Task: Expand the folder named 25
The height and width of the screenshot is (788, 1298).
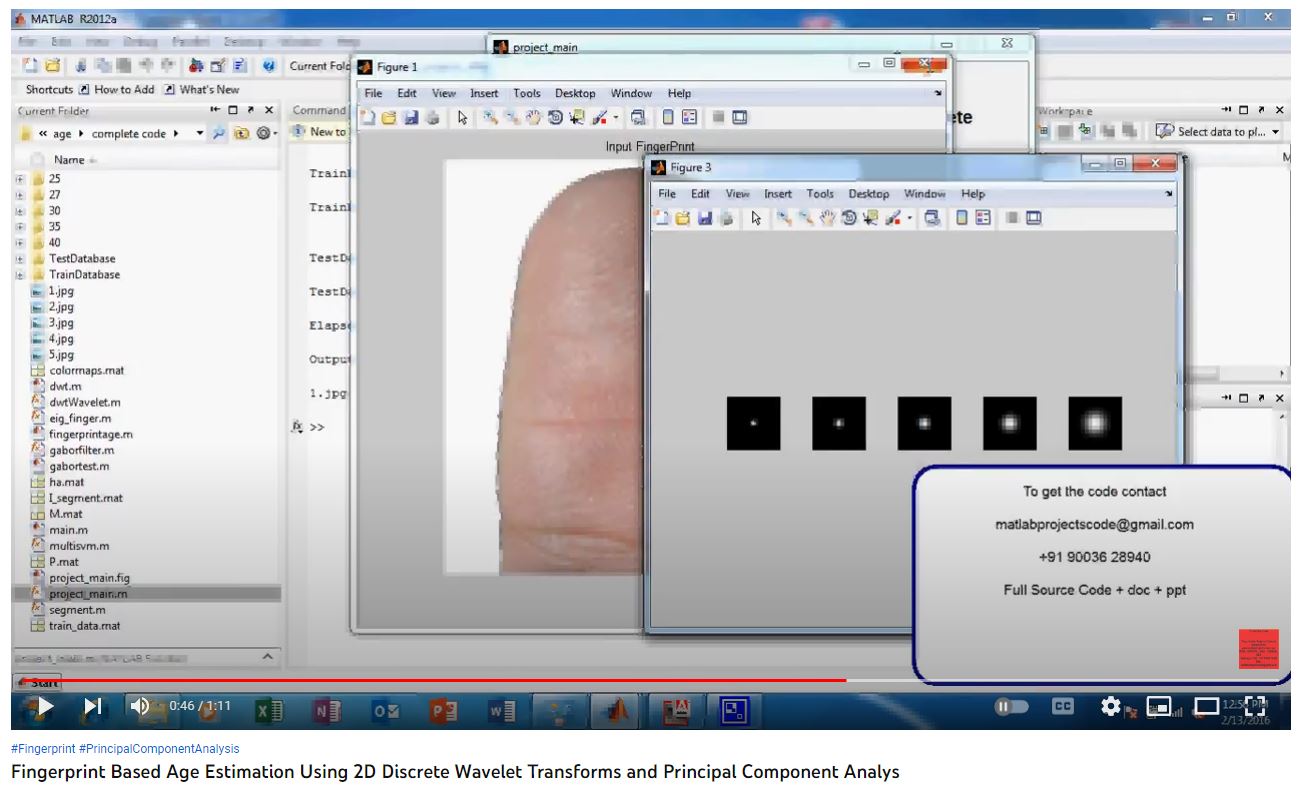Action: (20, 178)
